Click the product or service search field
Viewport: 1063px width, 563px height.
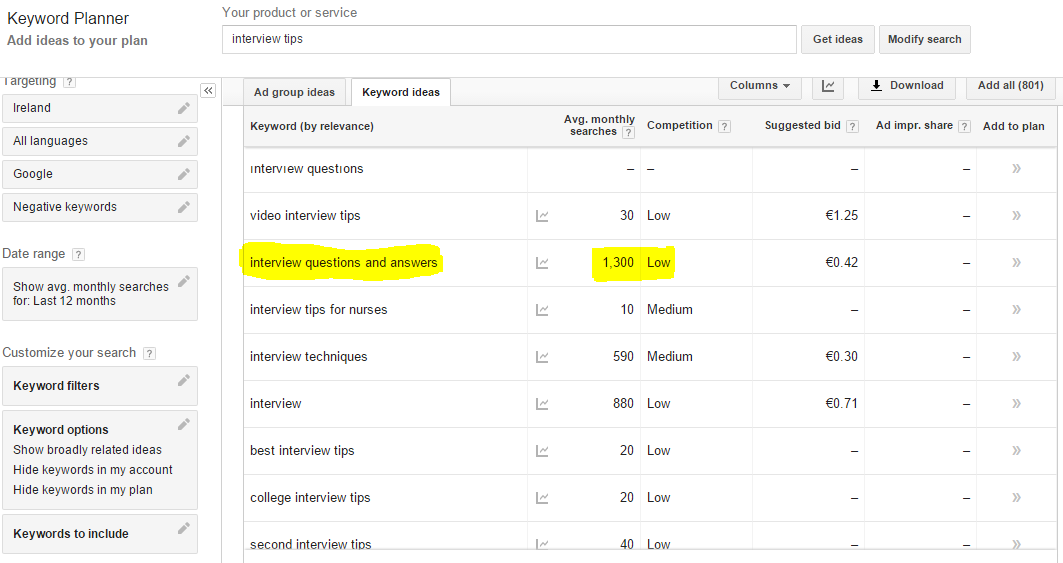tap(509, 39)
